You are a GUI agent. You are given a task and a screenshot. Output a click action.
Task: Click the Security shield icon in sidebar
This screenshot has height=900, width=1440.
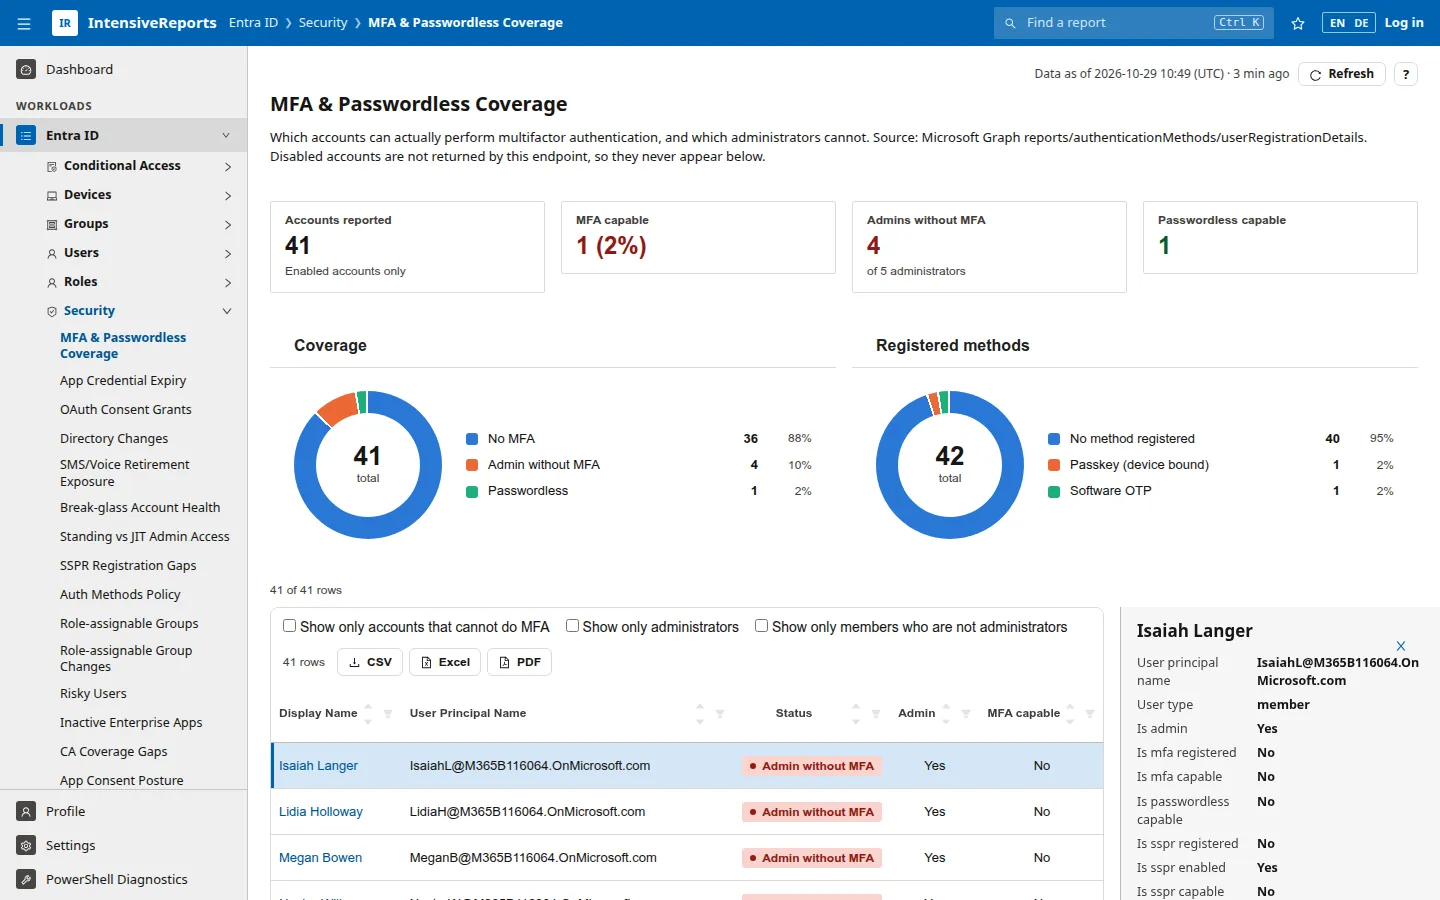click(52, 311)
